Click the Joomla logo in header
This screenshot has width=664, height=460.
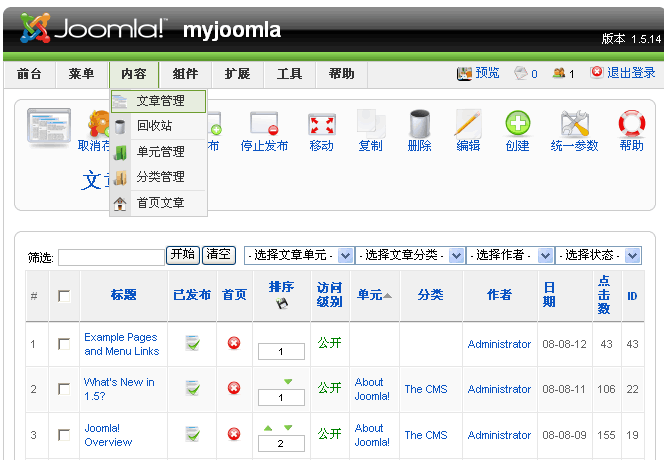(94, 29)
